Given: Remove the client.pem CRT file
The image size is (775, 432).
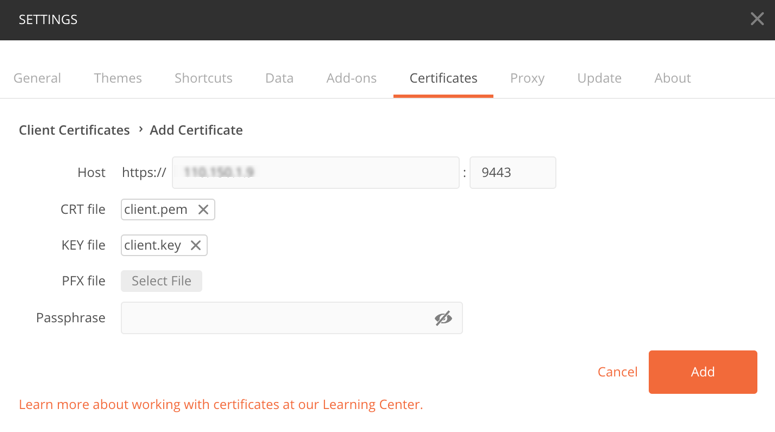Looking at the screenshot, I should tap(203, 210).
